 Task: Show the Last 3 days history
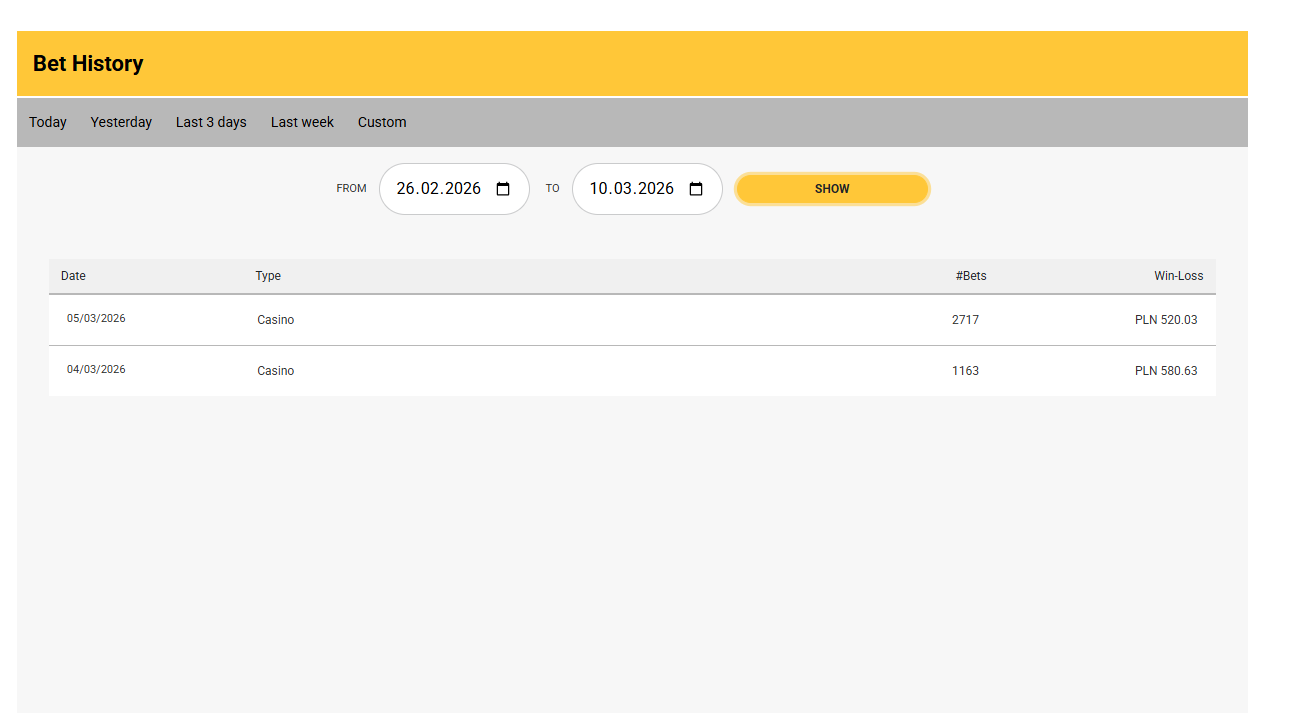pos(211,122)
